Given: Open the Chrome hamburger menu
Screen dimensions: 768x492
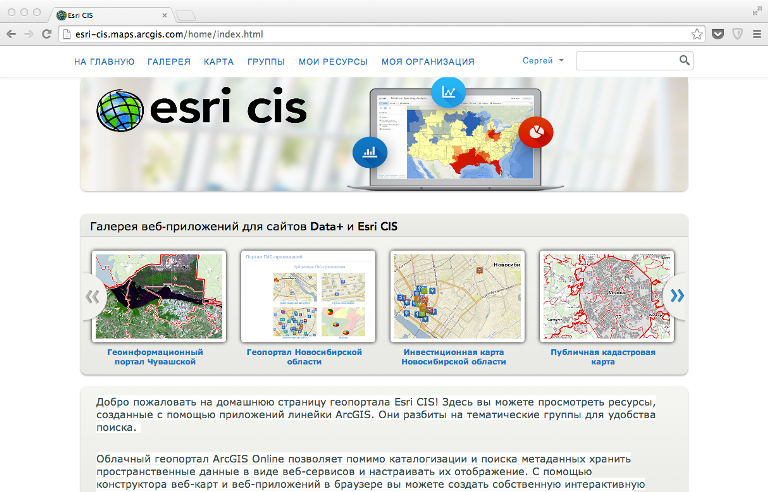Looking at the screenshot, I should [x=757, y=34].
